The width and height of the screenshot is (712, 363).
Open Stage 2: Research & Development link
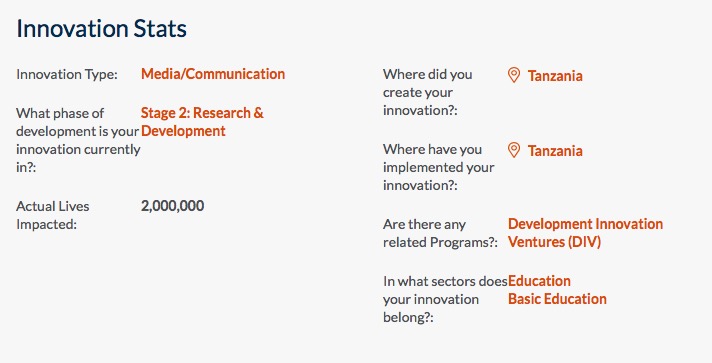pos(202,122)
